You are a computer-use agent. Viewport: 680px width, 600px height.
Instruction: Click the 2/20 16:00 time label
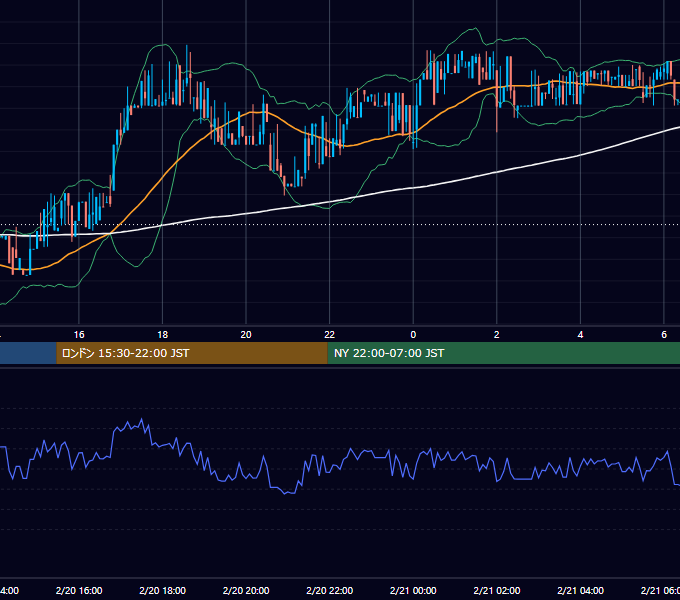[79, 590]
